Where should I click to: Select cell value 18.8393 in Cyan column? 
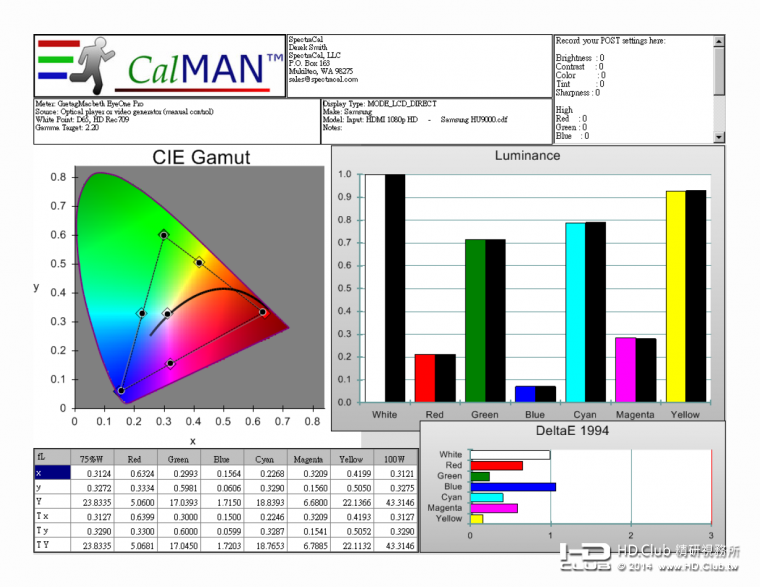[266, 502]
